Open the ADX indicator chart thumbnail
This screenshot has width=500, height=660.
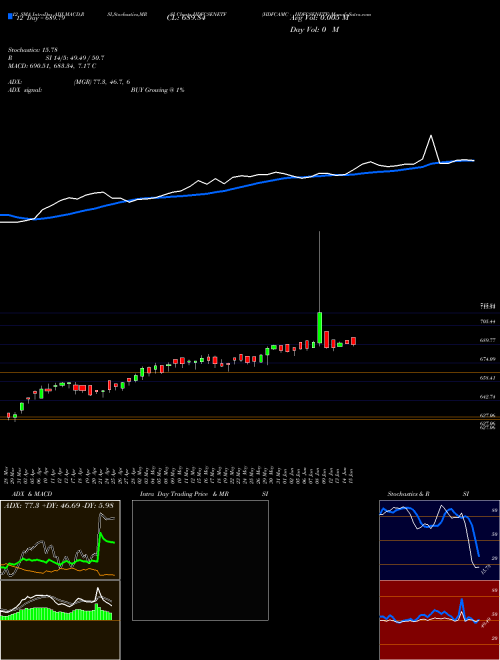point(60,540)
